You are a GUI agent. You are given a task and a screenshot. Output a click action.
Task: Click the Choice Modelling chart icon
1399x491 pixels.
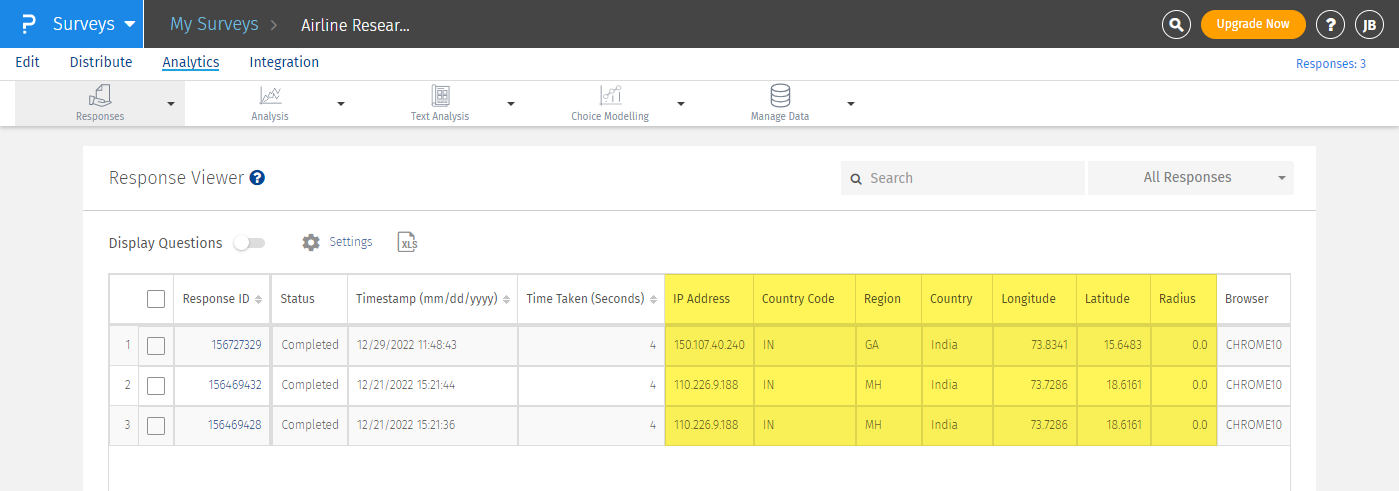click(610, 96)
